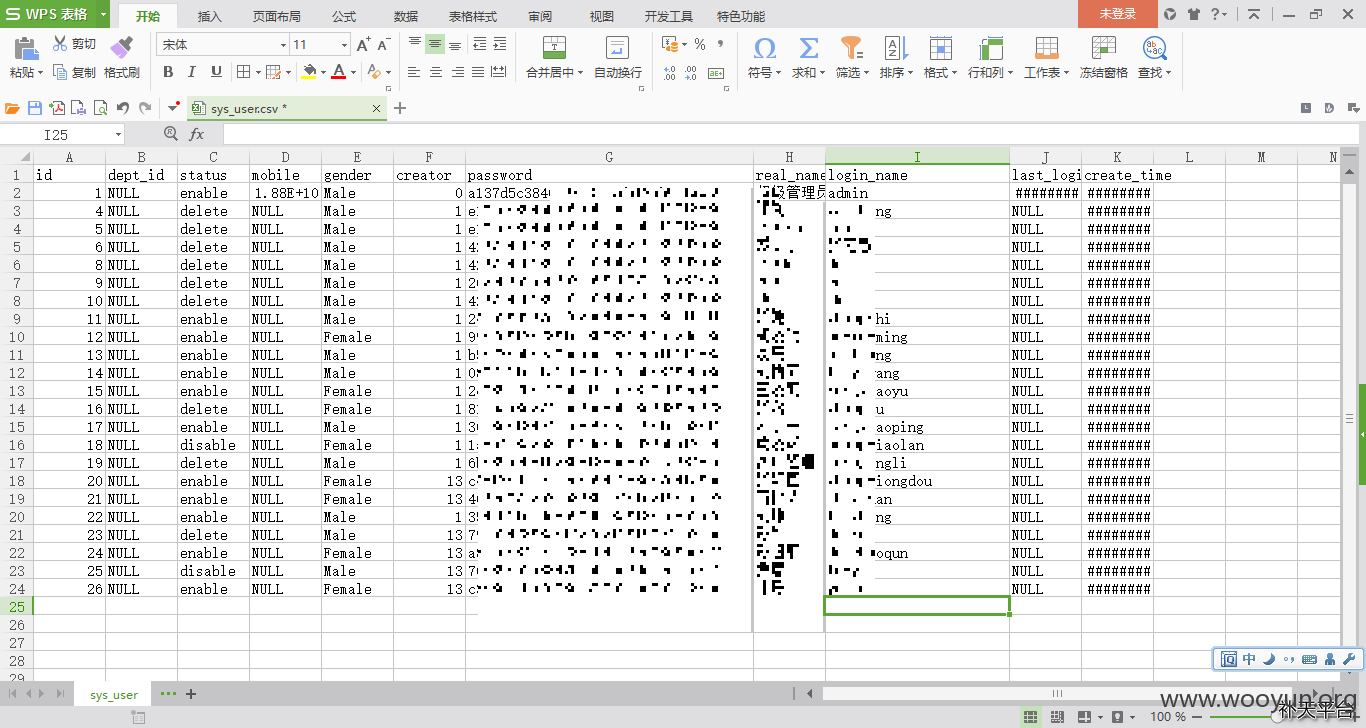Open the Format 格式 menu
Image resolution: width=1366 pixels, height=728 pixels.
click(x=940, y=58)
